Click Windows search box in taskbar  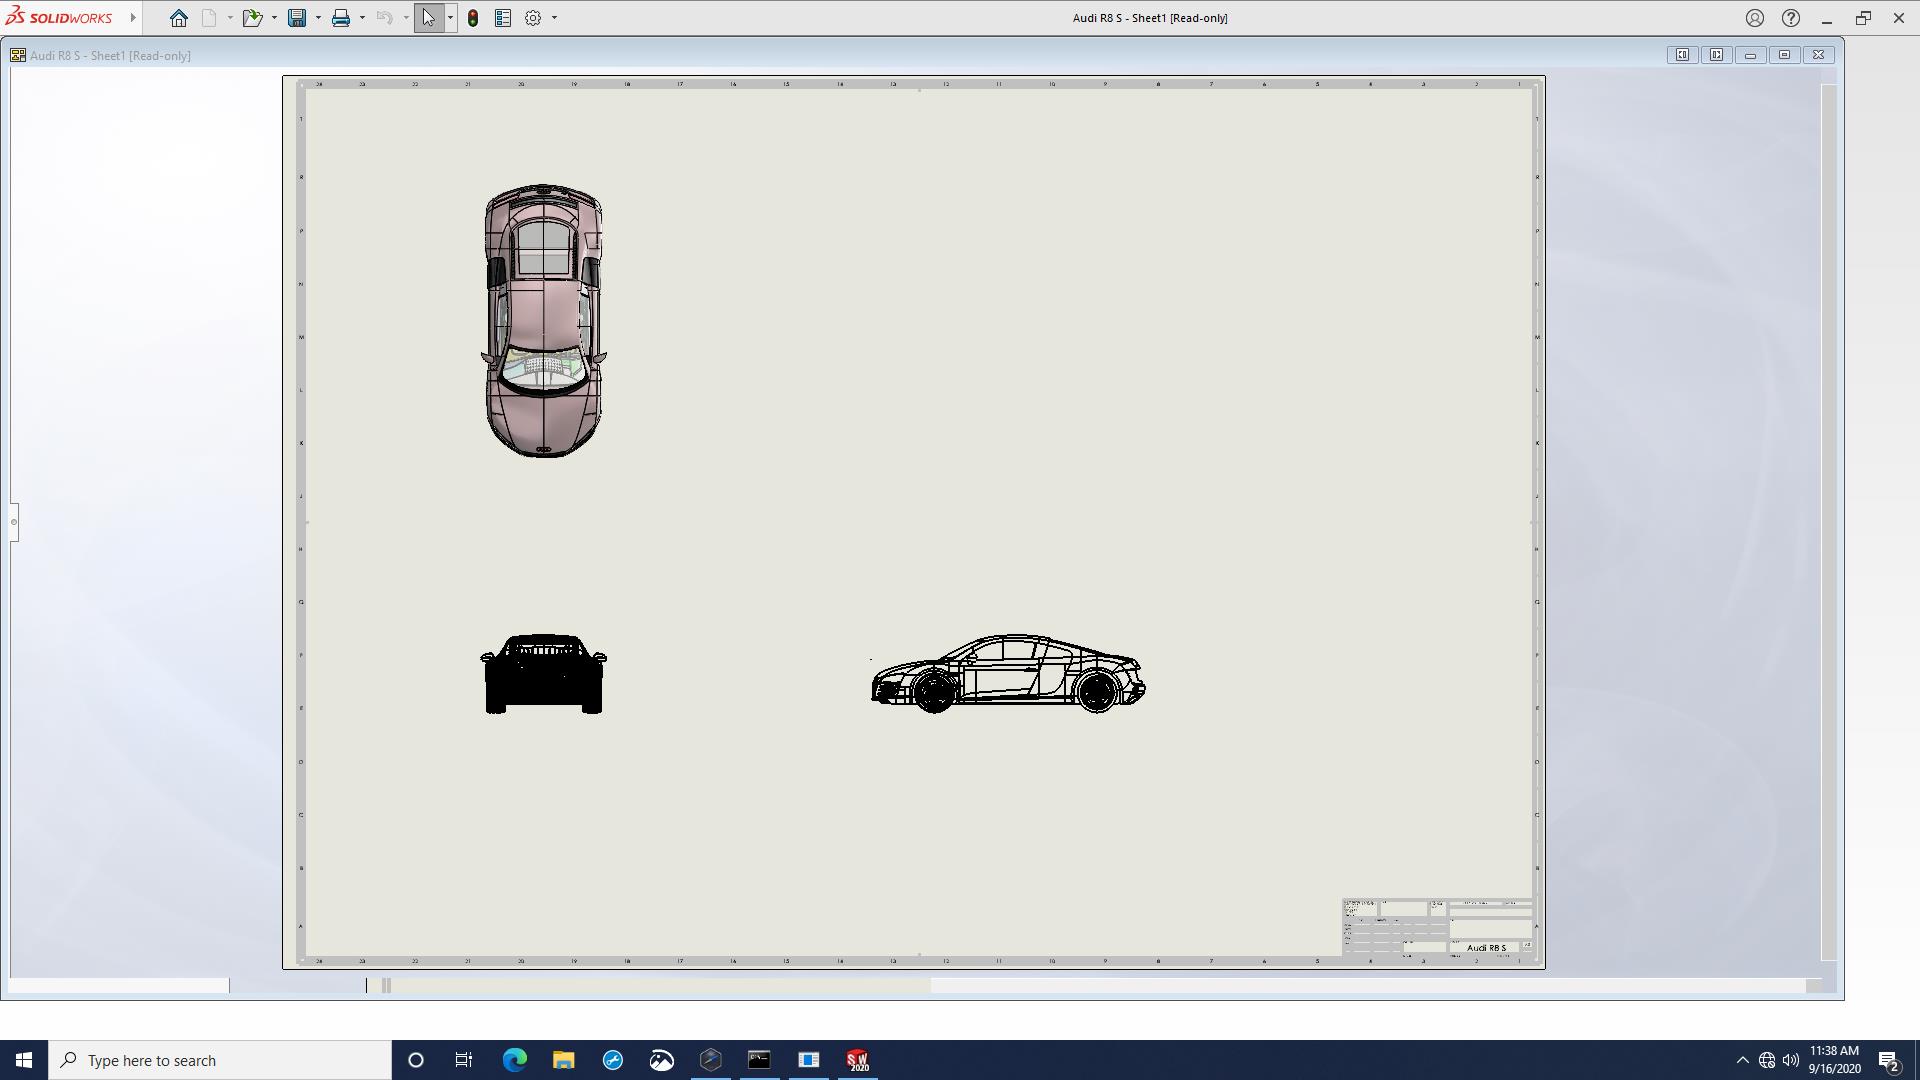pyautogui.click(x=220, y=1060)
